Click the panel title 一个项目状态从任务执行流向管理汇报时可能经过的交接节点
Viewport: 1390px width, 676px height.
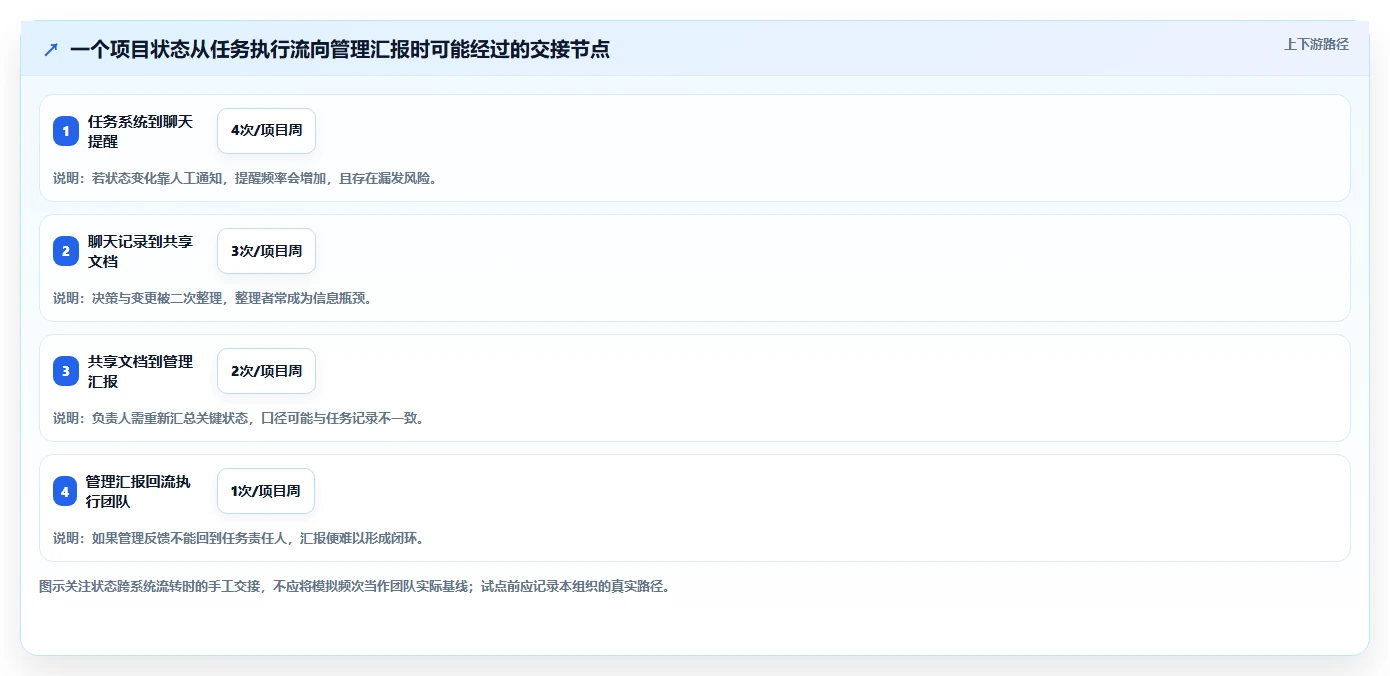pos(340,49)
